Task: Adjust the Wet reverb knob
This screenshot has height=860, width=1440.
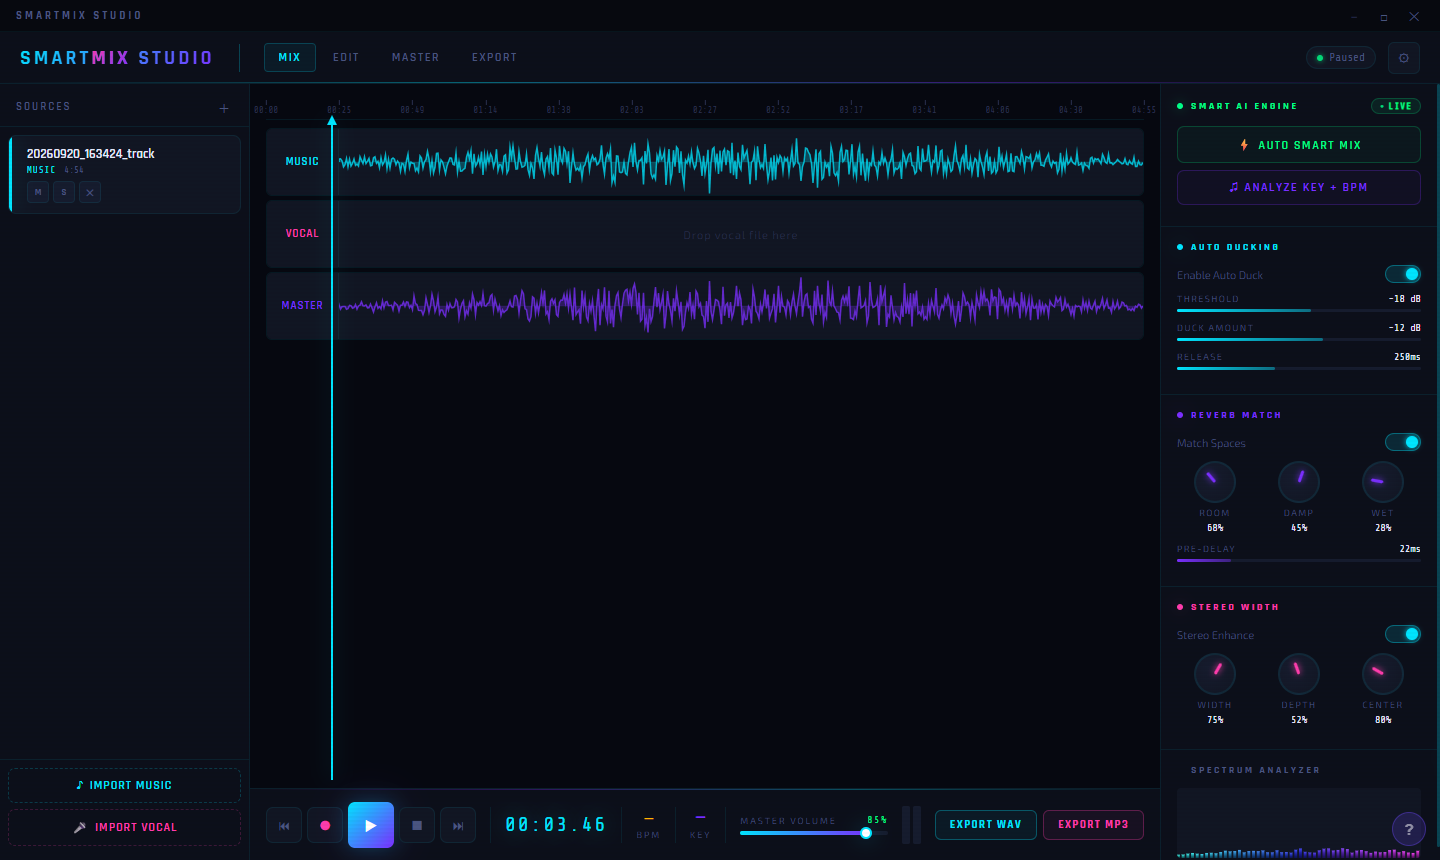Action: pyautogui.click(x=1383, y=482)
